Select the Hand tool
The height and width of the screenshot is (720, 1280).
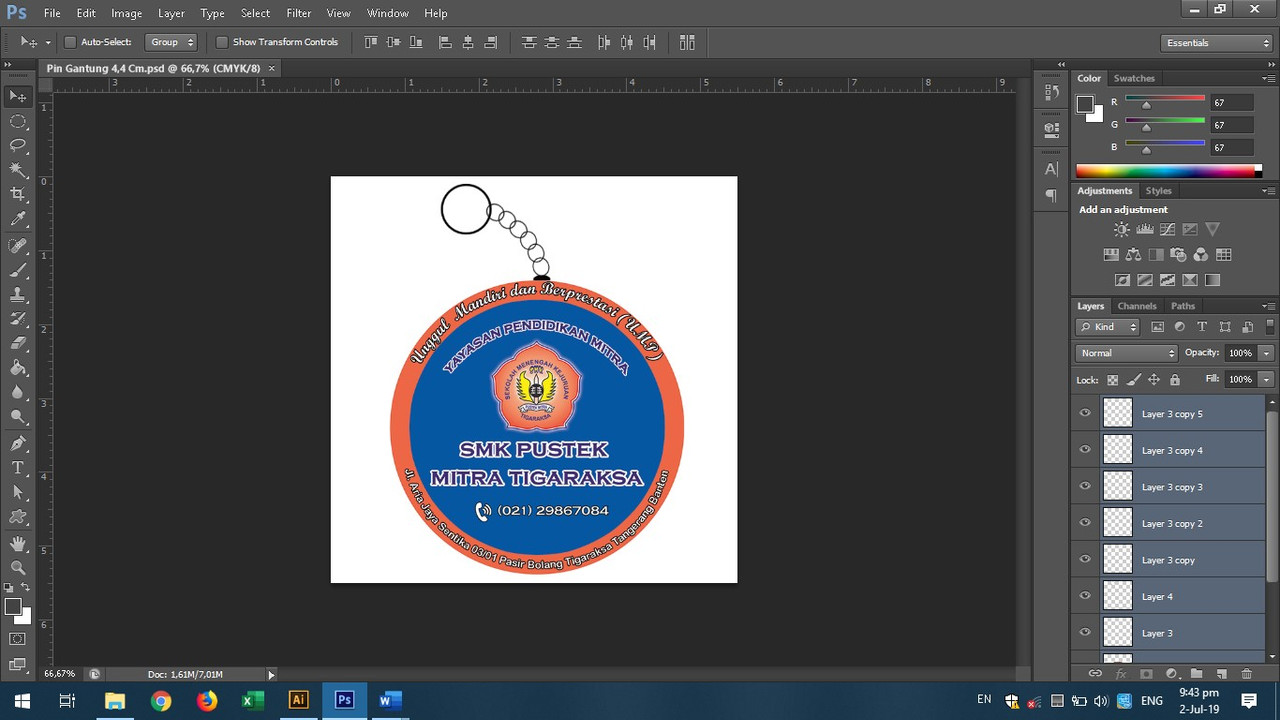coord(18,544)
